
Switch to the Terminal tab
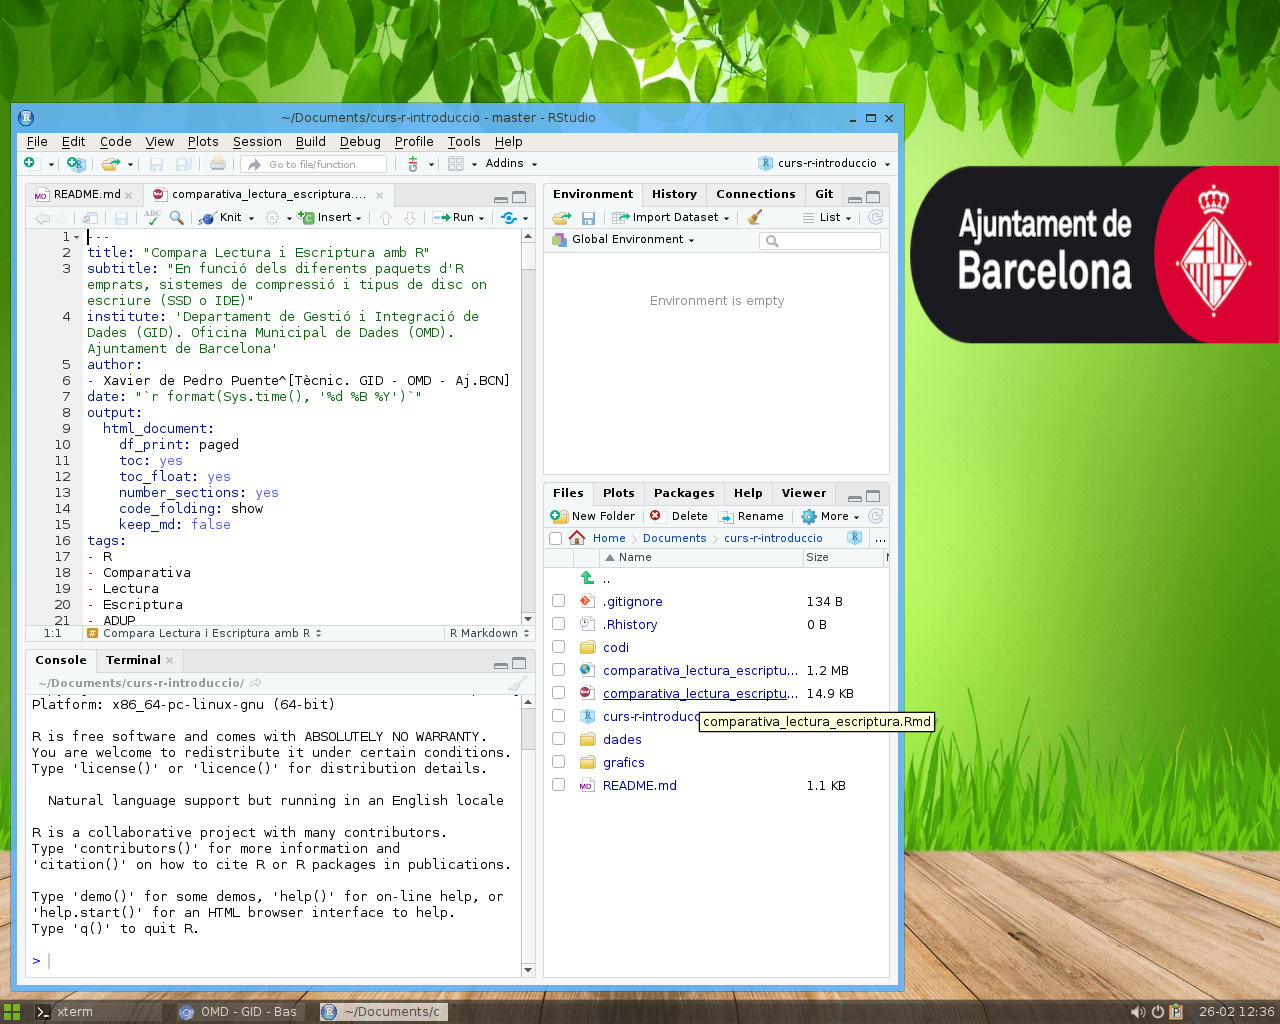[133, 660]
